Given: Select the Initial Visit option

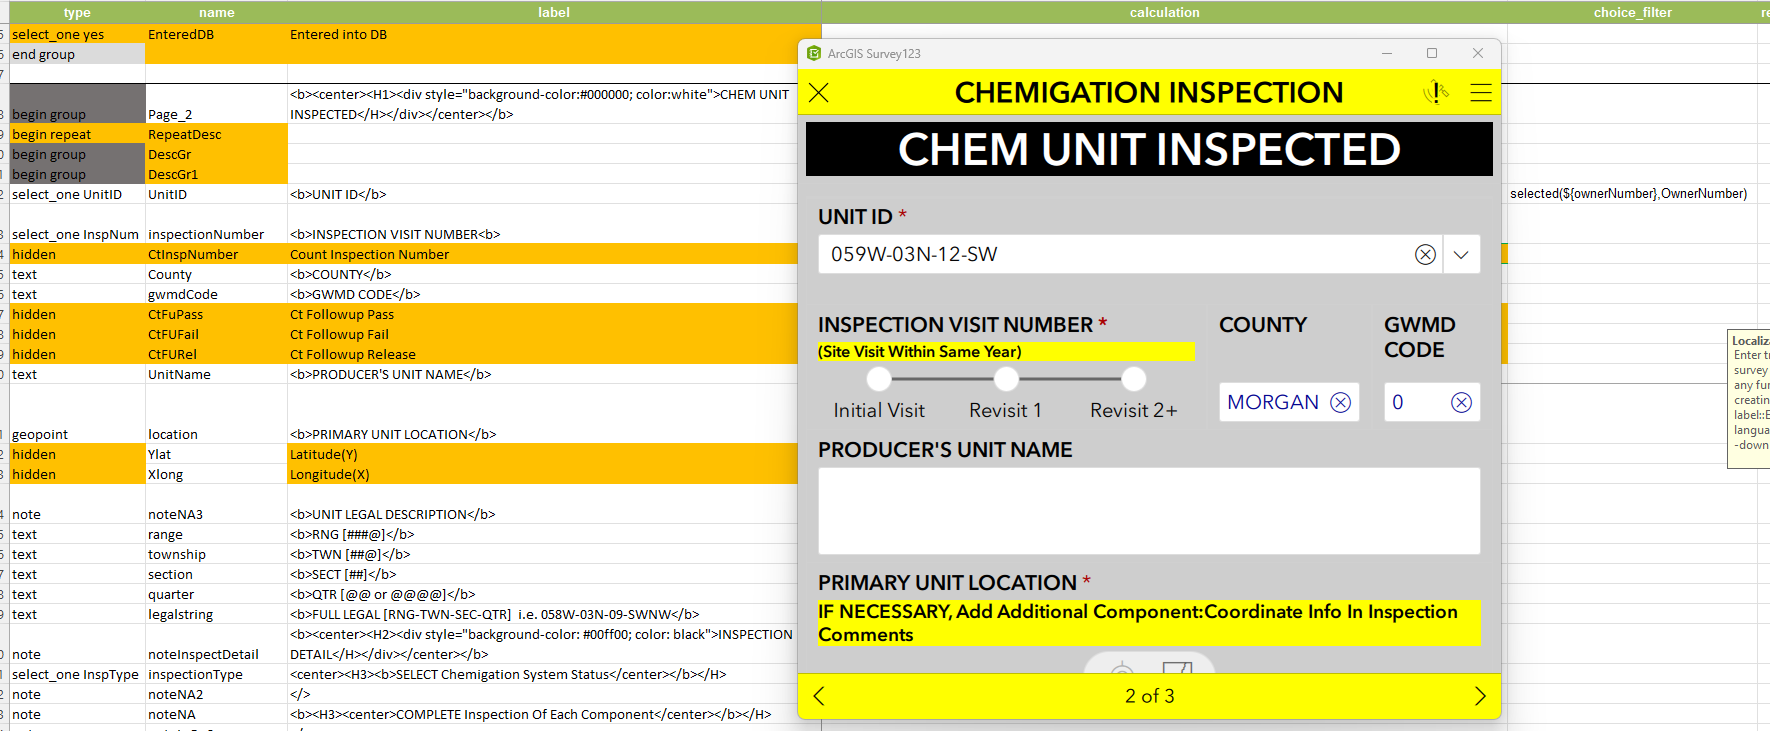Looking at the screenshot, I should (x=879, y=380).
